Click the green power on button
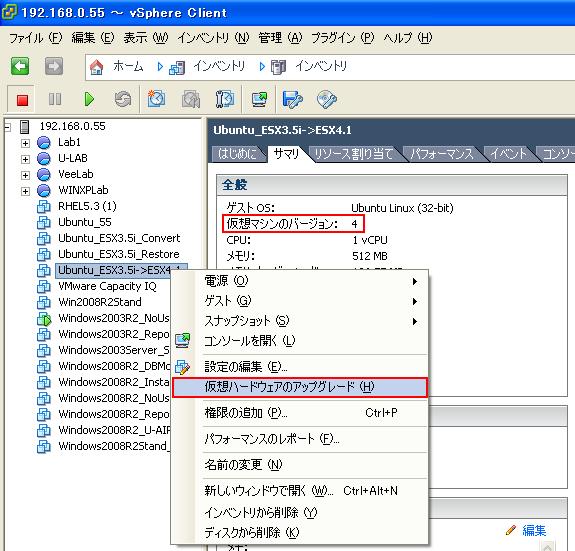 [89, 99]
